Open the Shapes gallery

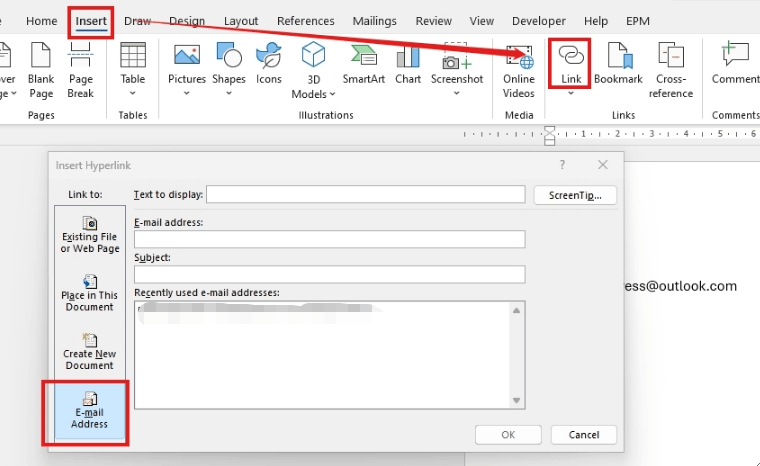point(229,69)
